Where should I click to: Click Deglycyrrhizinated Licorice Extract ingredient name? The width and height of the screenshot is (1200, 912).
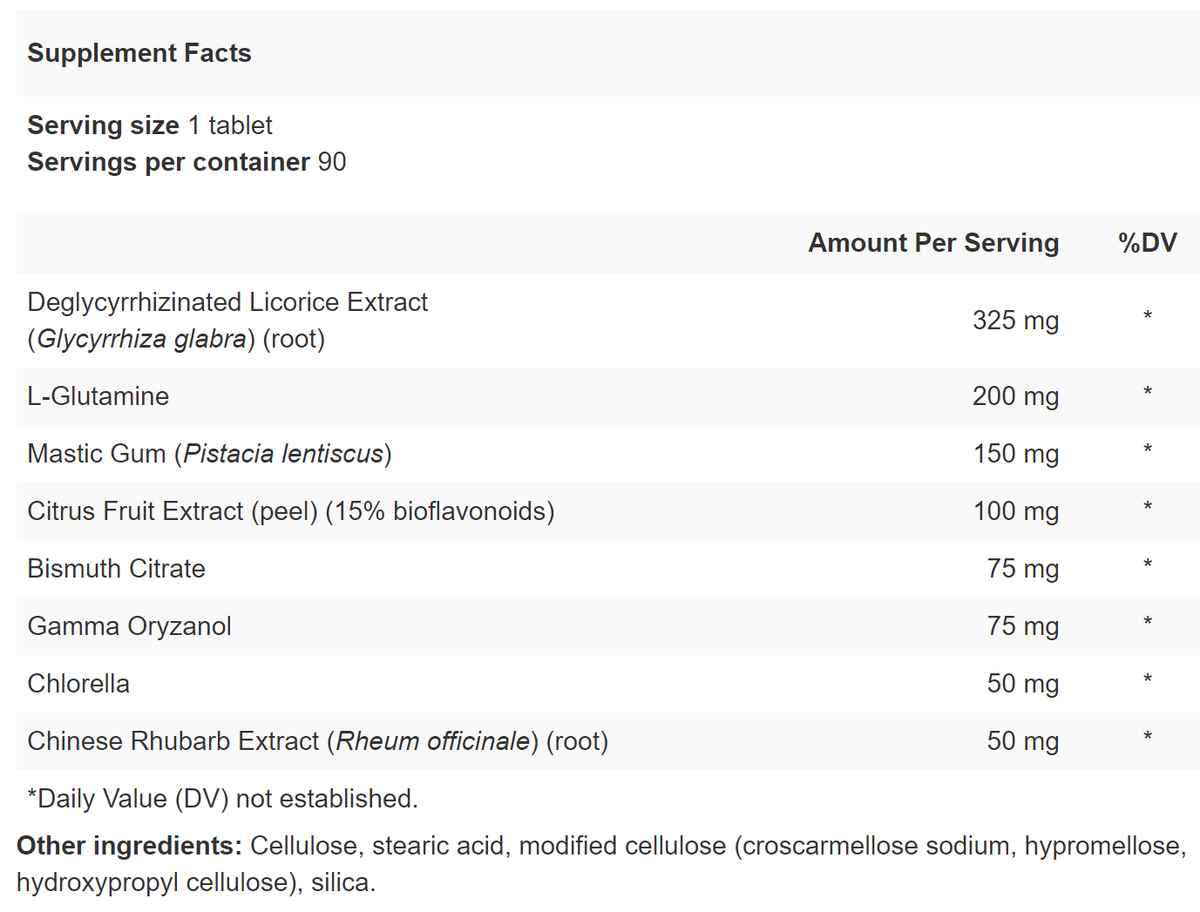click(227, 302)
